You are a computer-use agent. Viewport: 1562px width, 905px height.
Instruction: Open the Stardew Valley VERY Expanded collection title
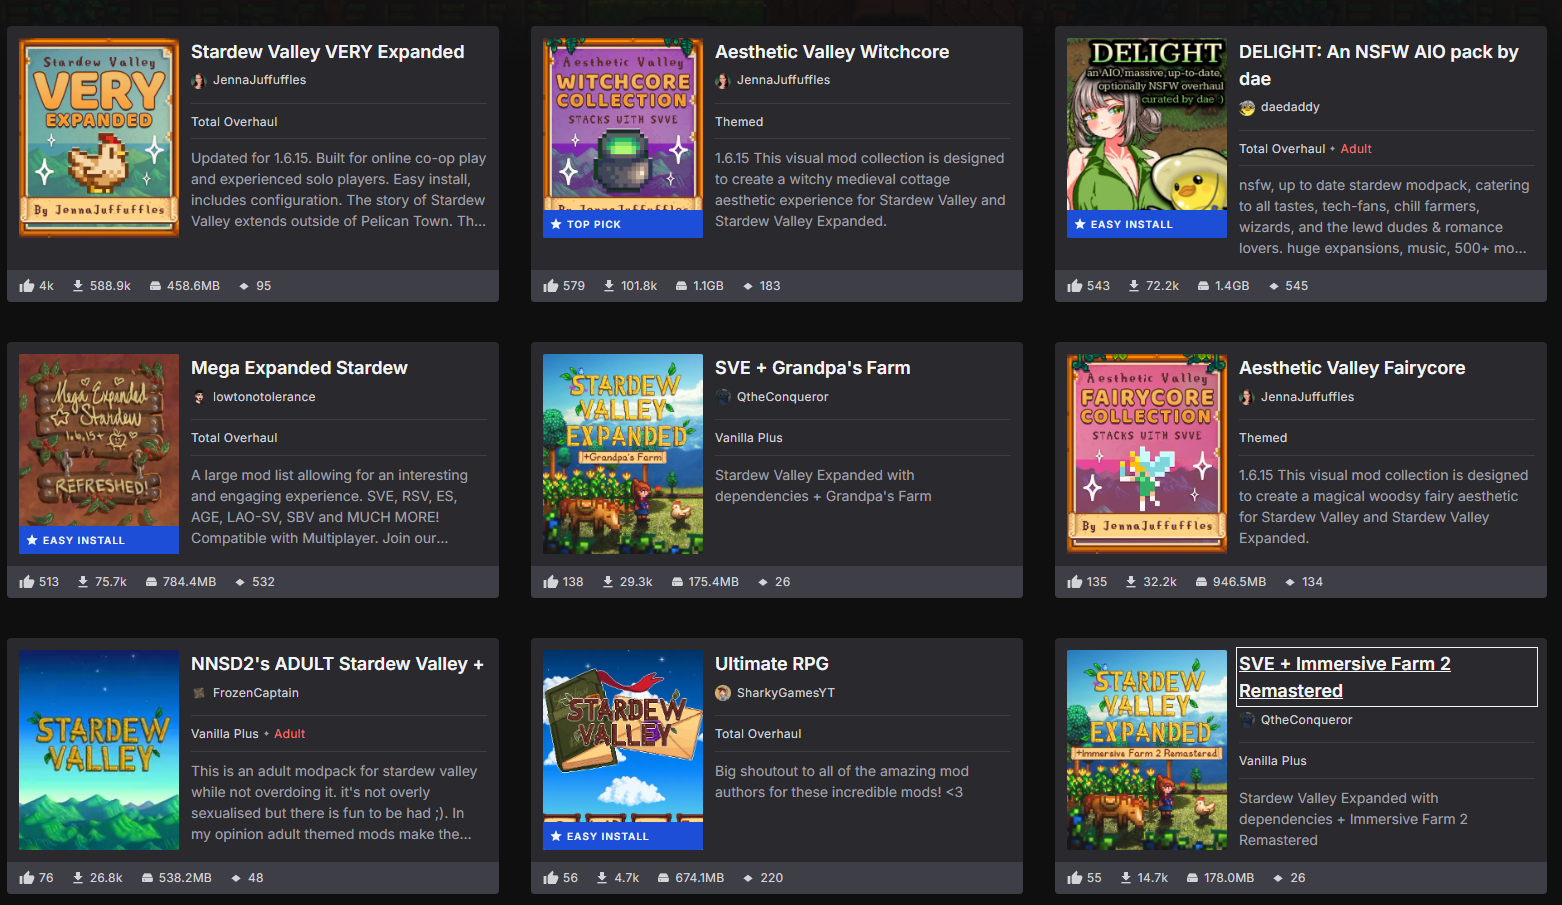(x=328, y=52)
